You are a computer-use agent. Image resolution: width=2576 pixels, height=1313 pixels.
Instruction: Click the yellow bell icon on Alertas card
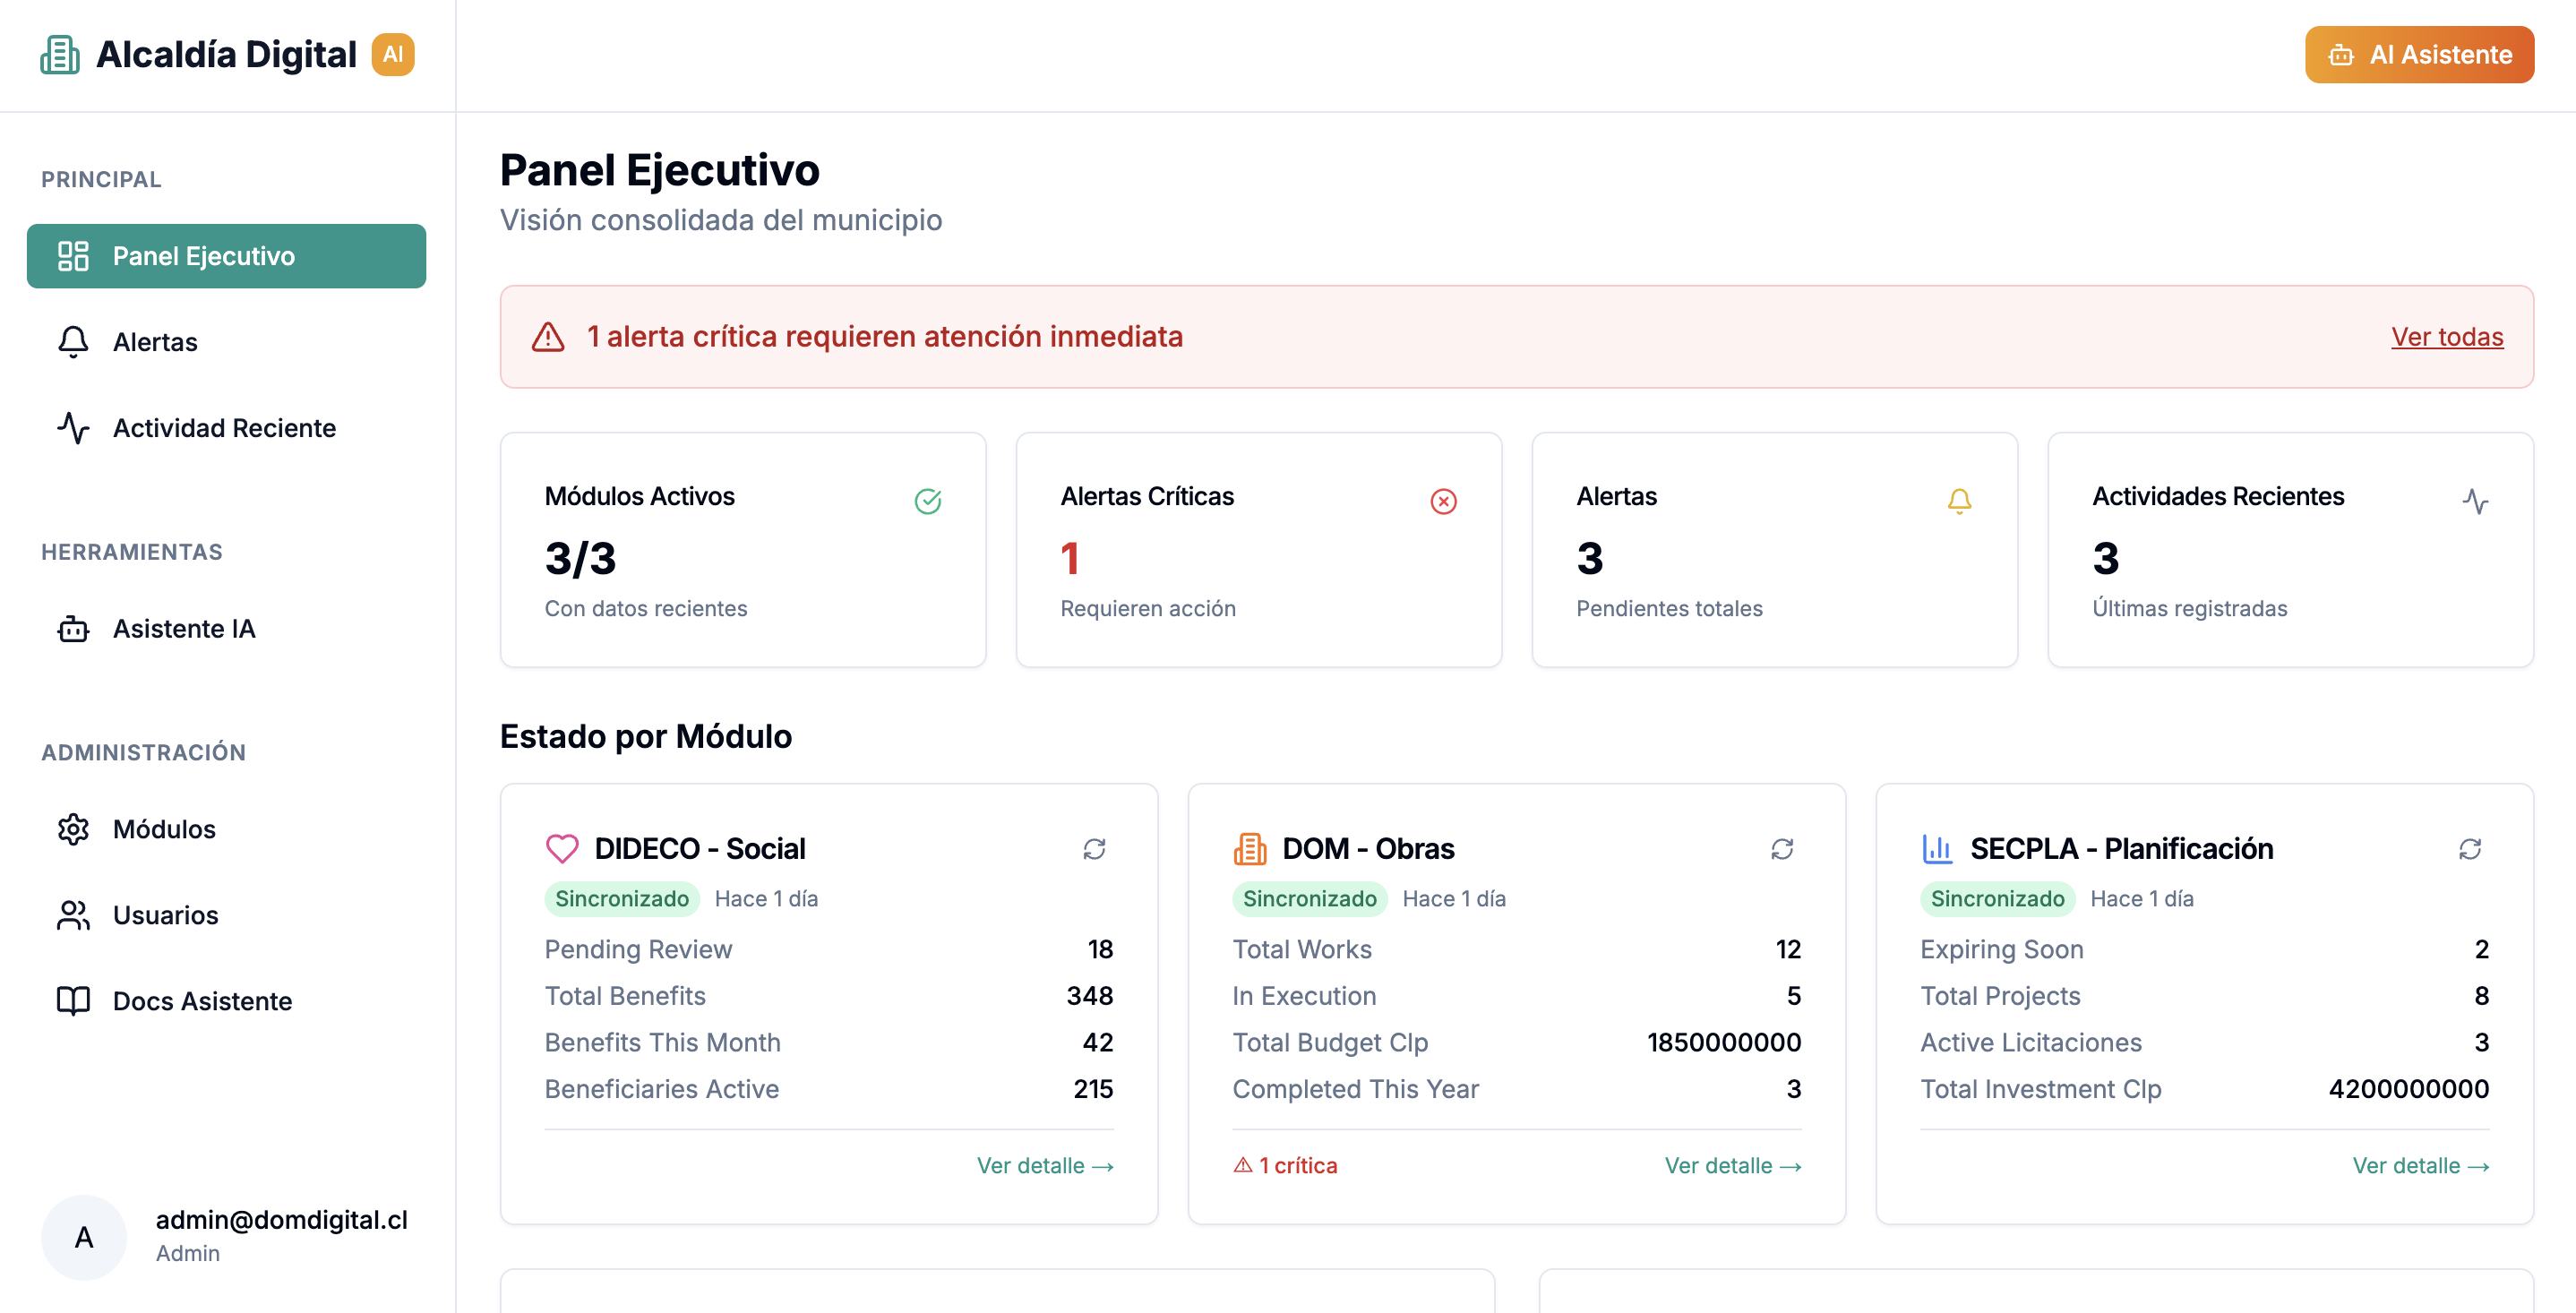(1960, 501)
